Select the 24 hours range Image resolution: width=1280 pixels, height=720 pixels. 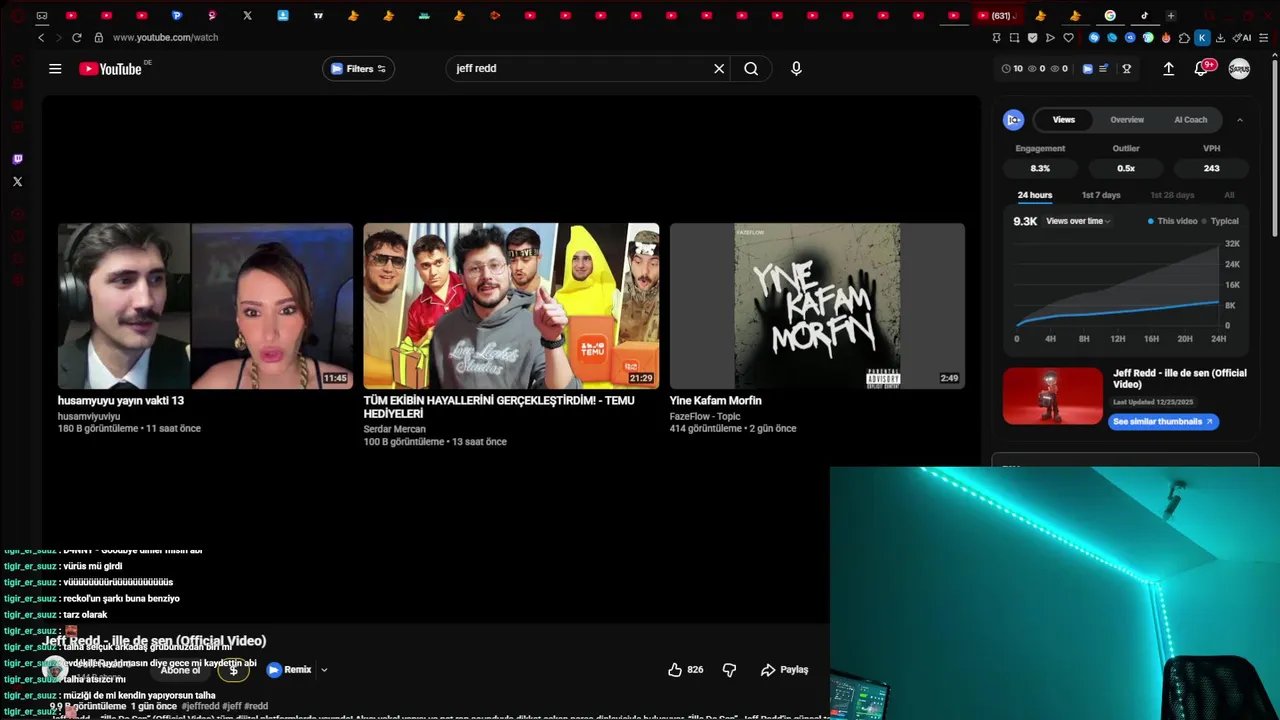coord(1034,195)
